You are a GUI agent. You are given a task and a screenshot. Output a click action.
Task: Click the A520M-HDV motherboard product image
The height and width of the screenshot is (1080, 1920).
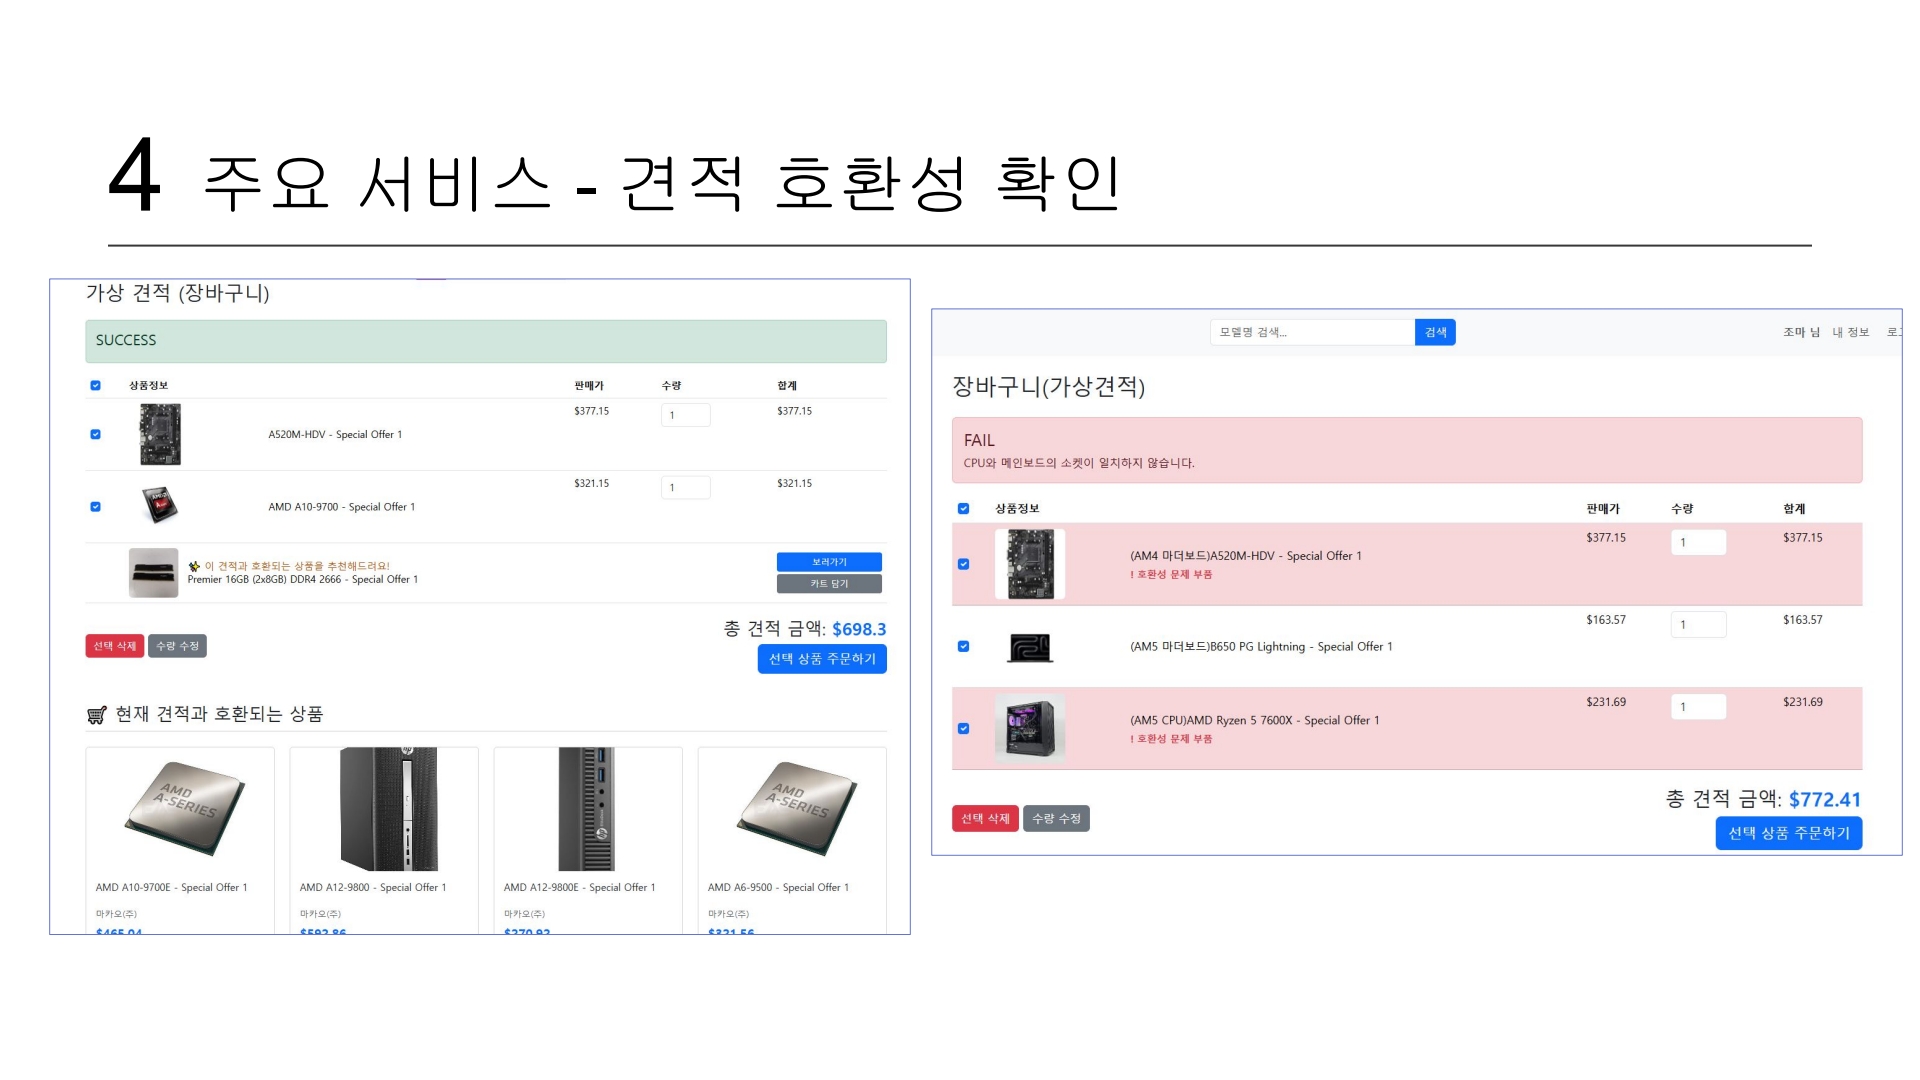160,434
